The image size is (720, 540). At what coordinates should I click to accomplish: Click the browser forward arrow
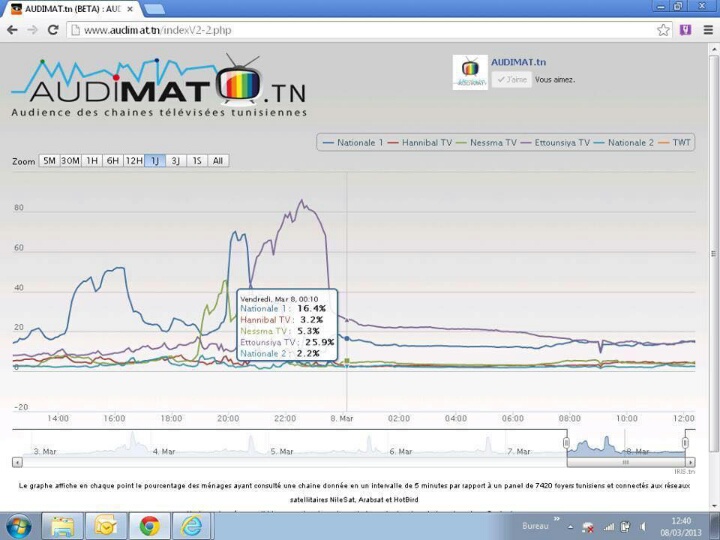coord(33,30)
